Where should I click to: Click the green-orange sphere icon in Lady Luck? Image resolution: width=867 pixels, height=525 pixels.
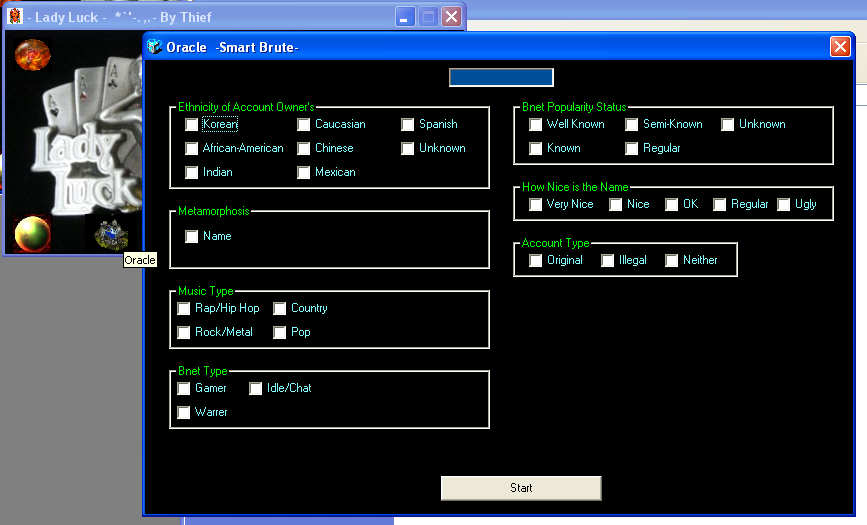(x=32, y=234)
